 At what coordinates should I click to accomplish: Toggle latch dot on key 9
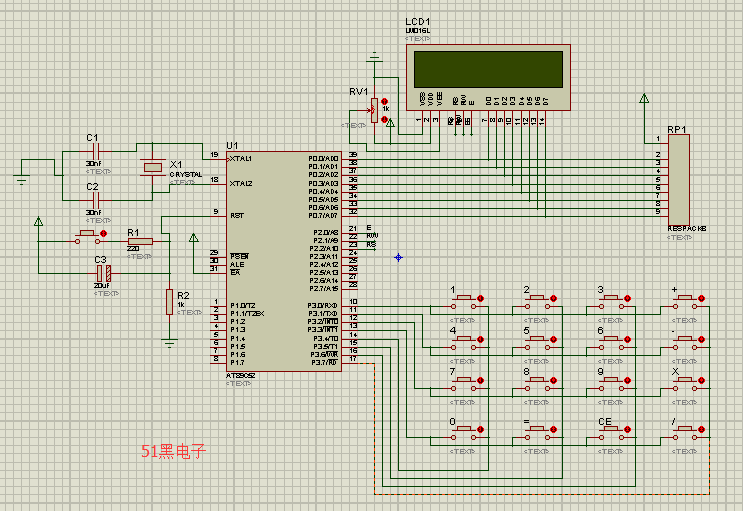pyautogui.click(x=627, y=381)
